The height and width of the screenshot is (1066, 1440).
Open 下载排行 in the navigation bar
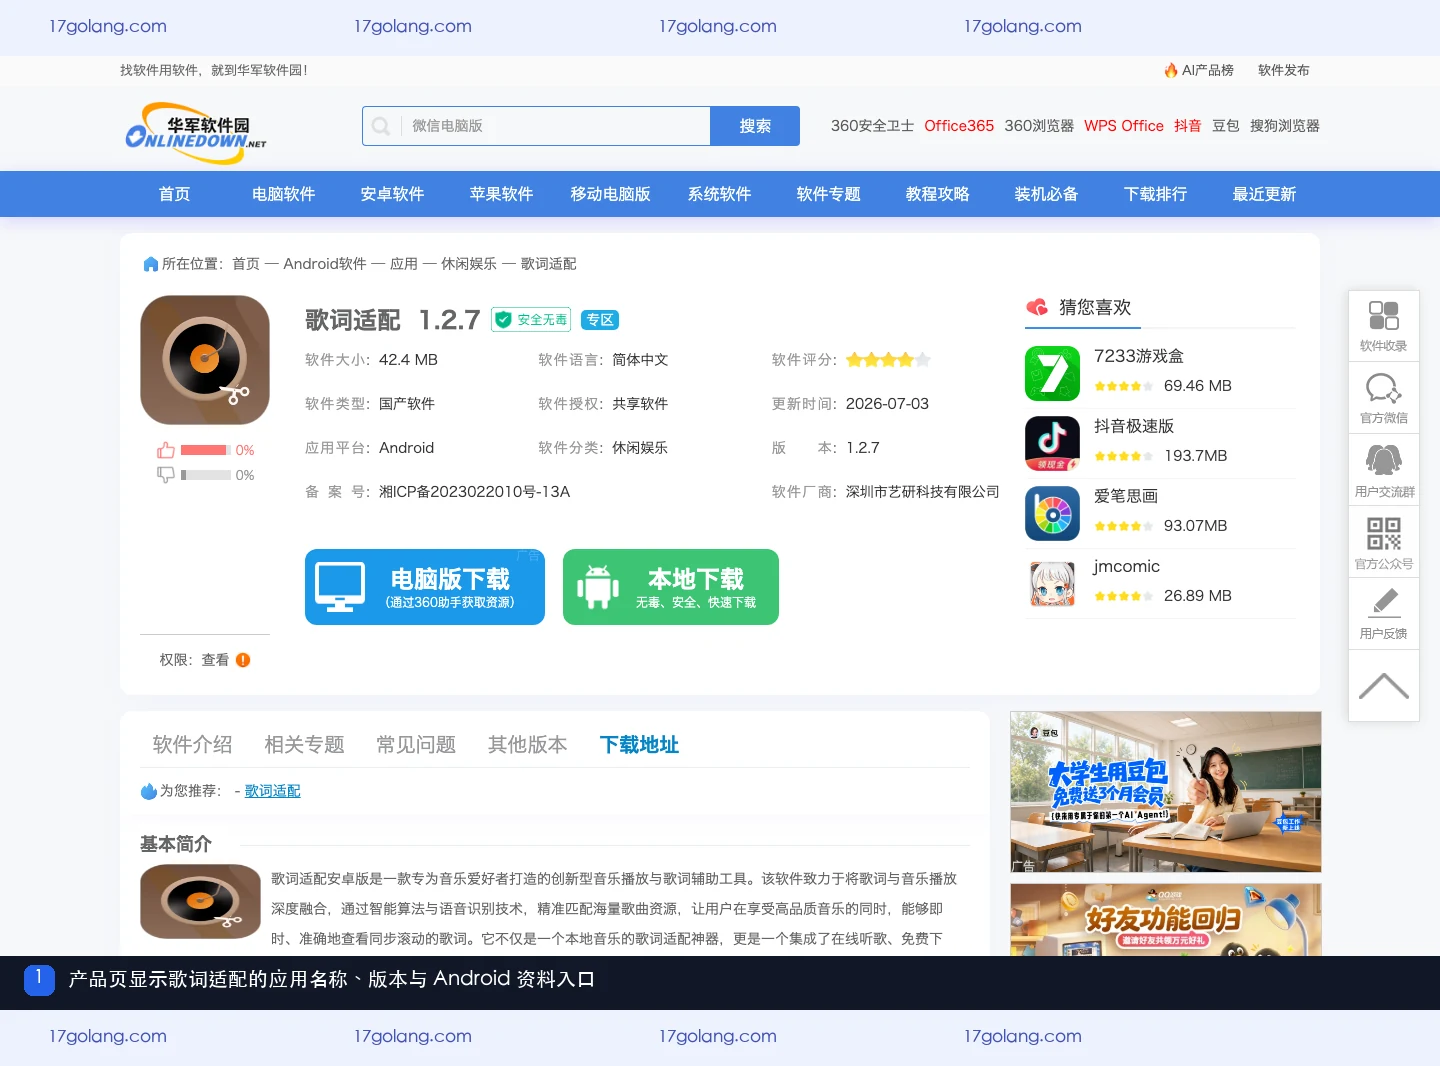[1156, 194]
